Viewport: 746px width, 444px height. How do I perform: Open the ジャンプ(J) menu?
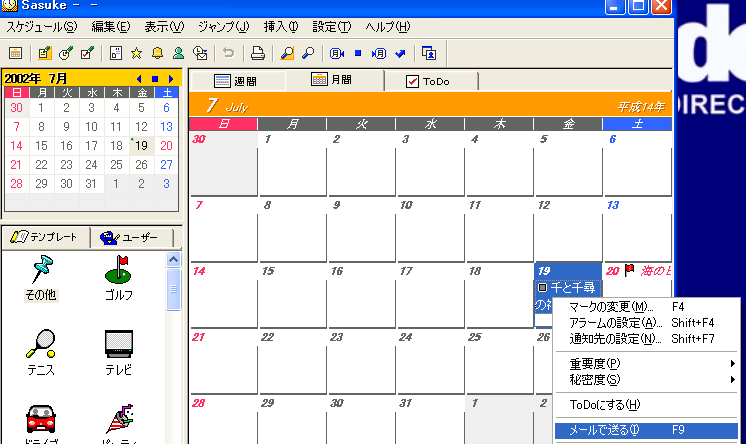pyautogui.click(x=224, y=27)
